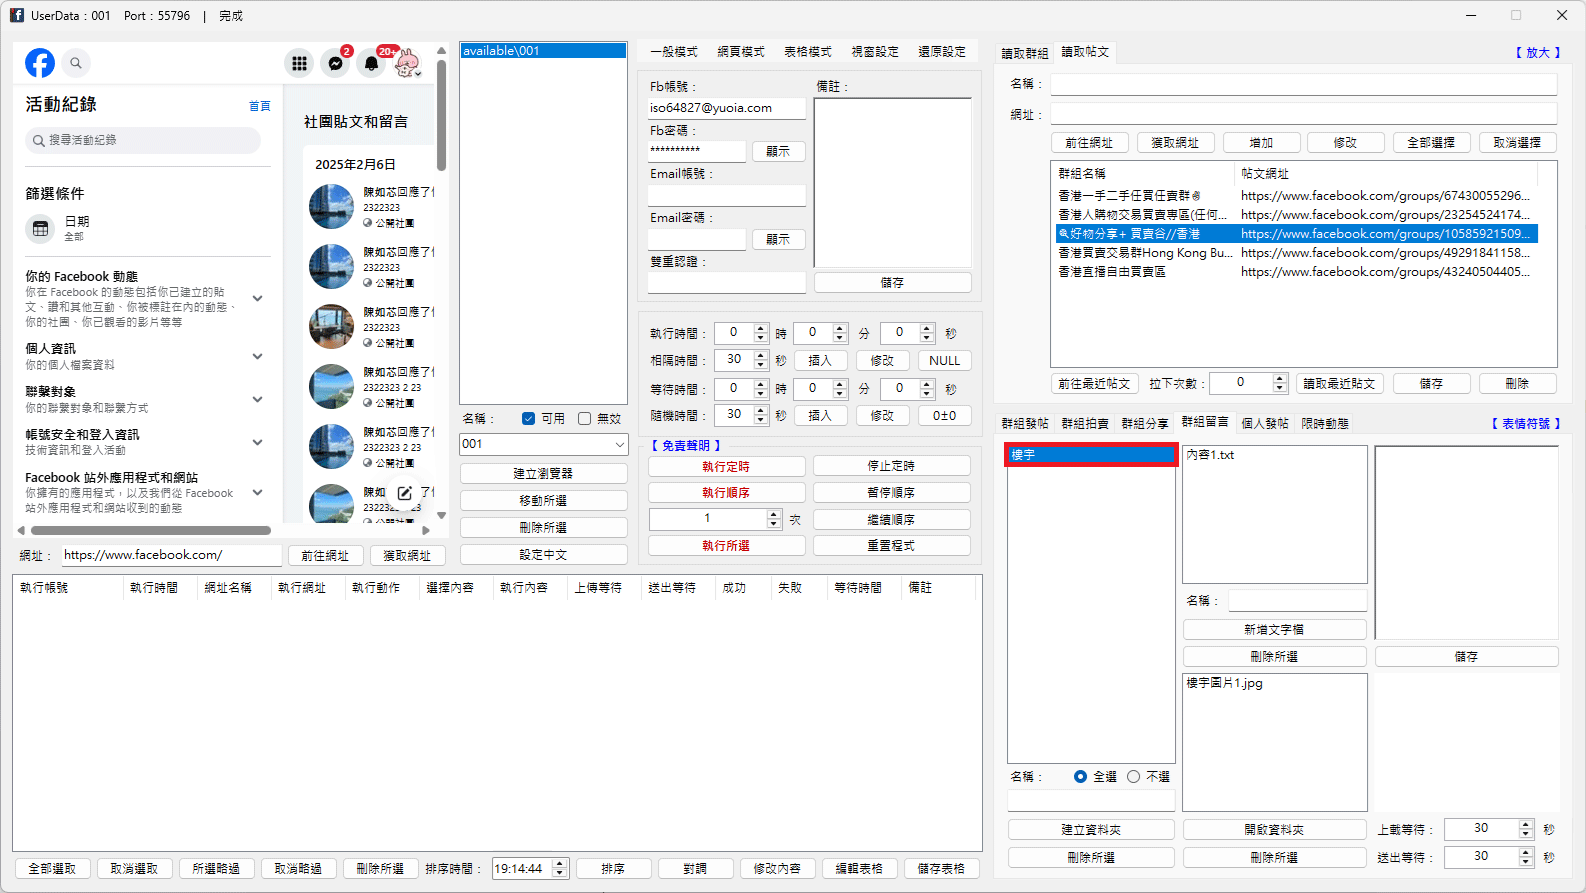Click the 排序時間 time stepper arrows
This screenshot has height=893, width=1586.
coord(560,869)
